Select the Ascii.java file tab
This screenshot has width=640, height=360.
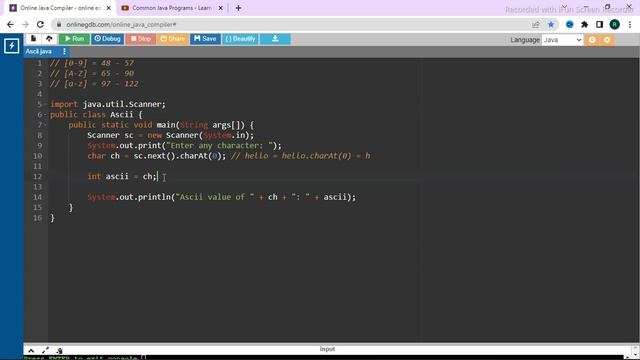click(39, 51)
